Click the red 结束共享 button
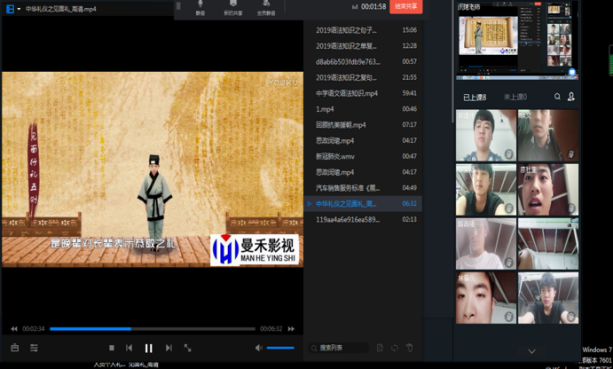 tap(406, 7)
